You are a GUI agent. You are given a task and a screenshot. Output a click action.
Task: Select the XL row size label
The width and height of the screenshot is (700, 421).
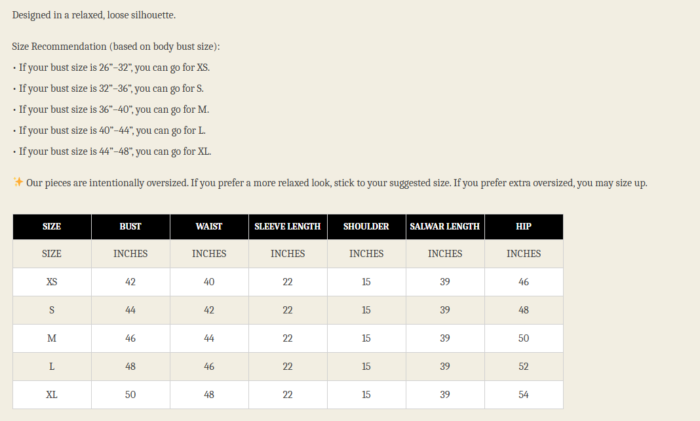[x=52, y=395]
